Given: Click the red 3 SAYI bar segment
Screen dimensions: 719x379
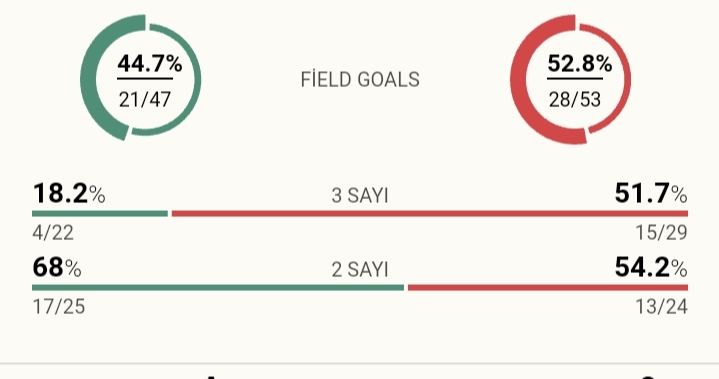Looking at the screenshot, I should (430, 214).
